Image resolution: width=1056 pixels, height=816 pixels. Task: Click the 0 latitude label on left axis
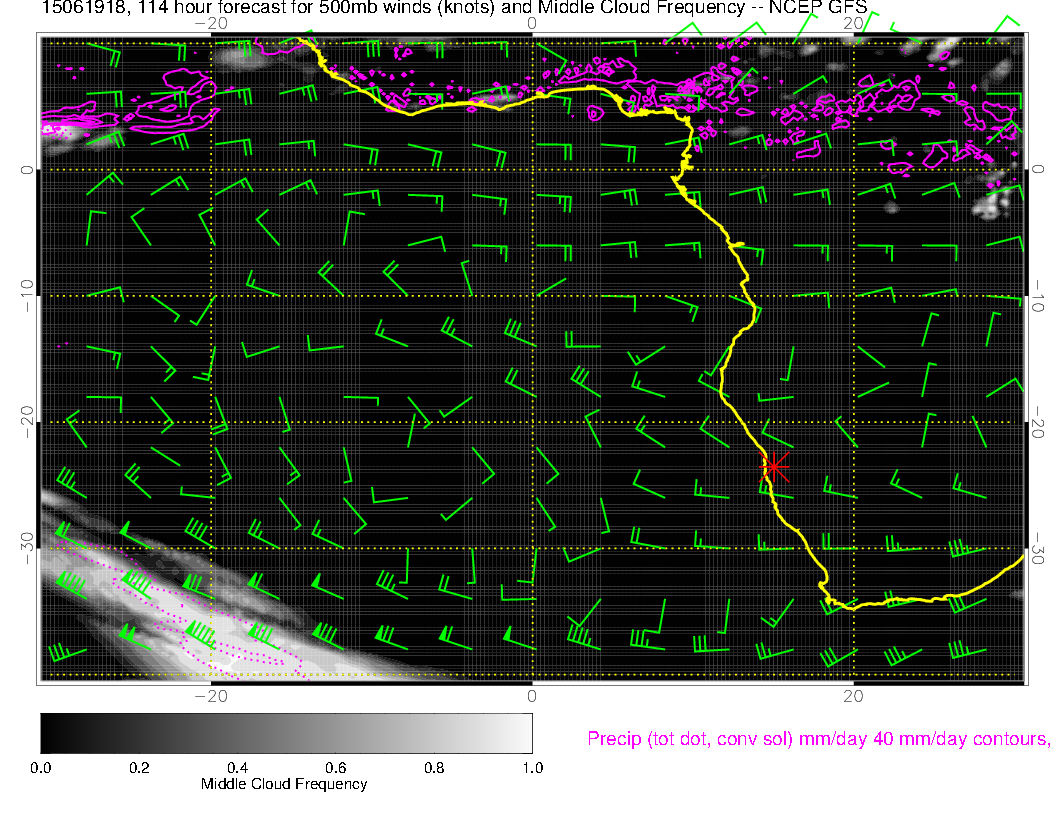tap(27, 170)
